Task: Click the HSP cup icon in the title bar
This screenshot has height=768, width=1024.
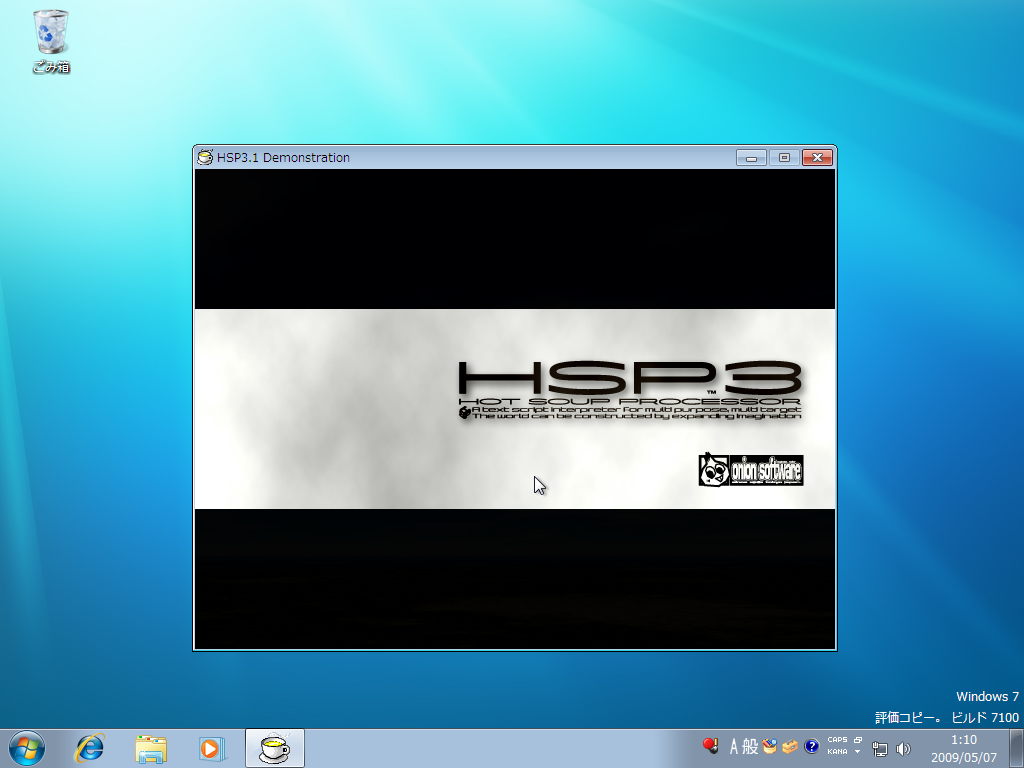Action: [x=205, y=157]
